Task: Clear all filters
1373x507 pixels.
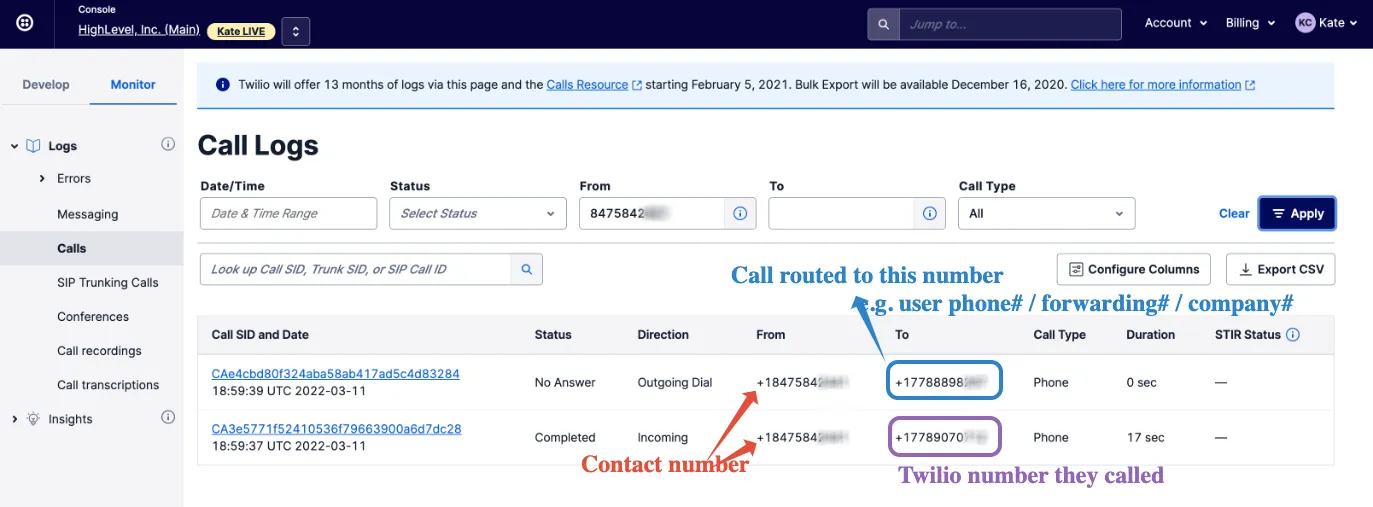Action: tap(1234, 213)
